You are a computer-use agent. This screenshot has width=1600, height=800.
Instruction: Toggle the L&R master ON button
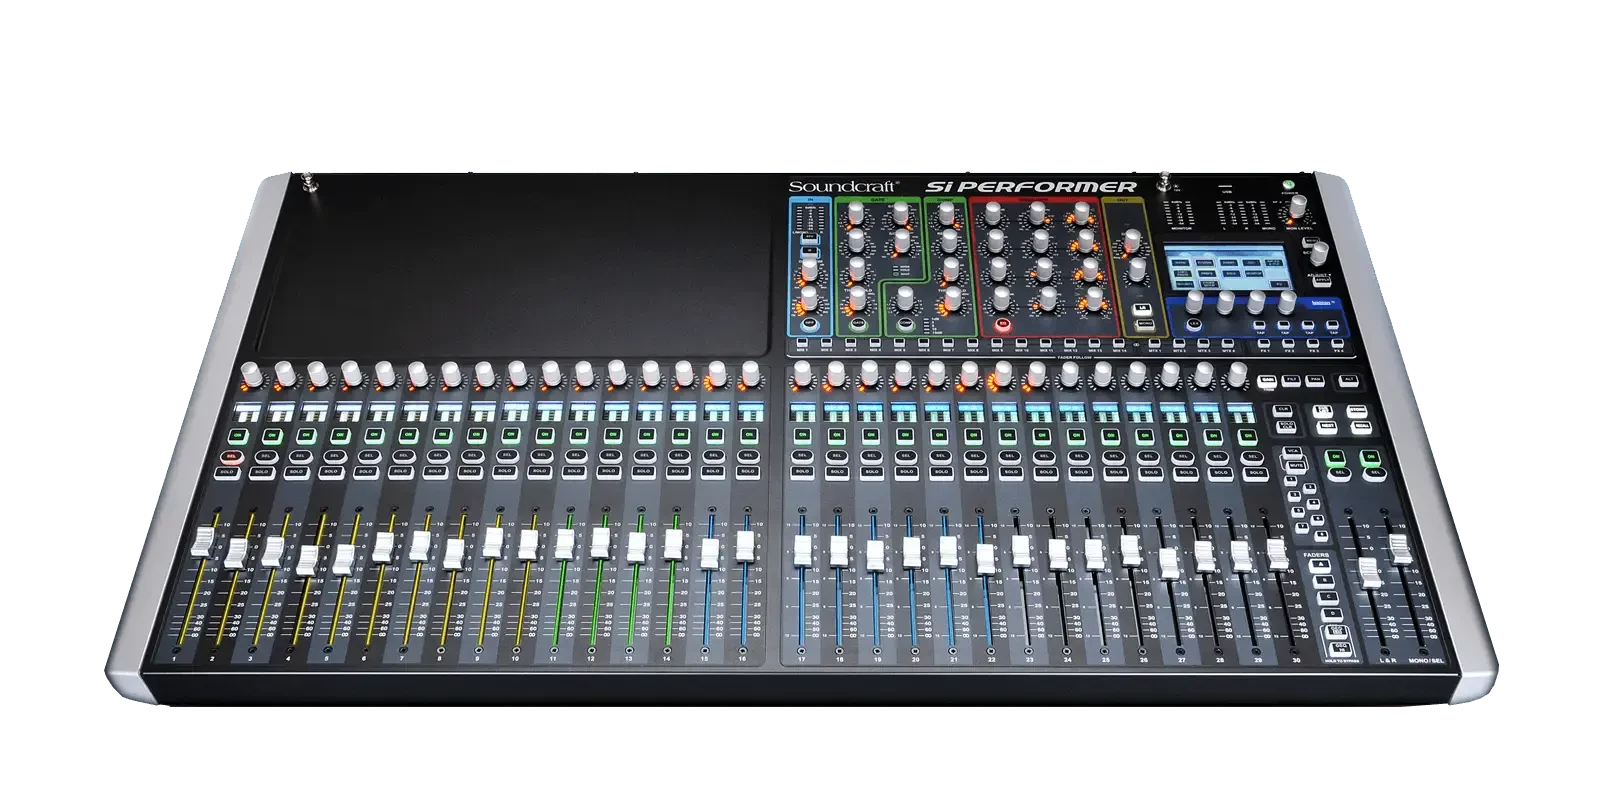(1335, 457)
